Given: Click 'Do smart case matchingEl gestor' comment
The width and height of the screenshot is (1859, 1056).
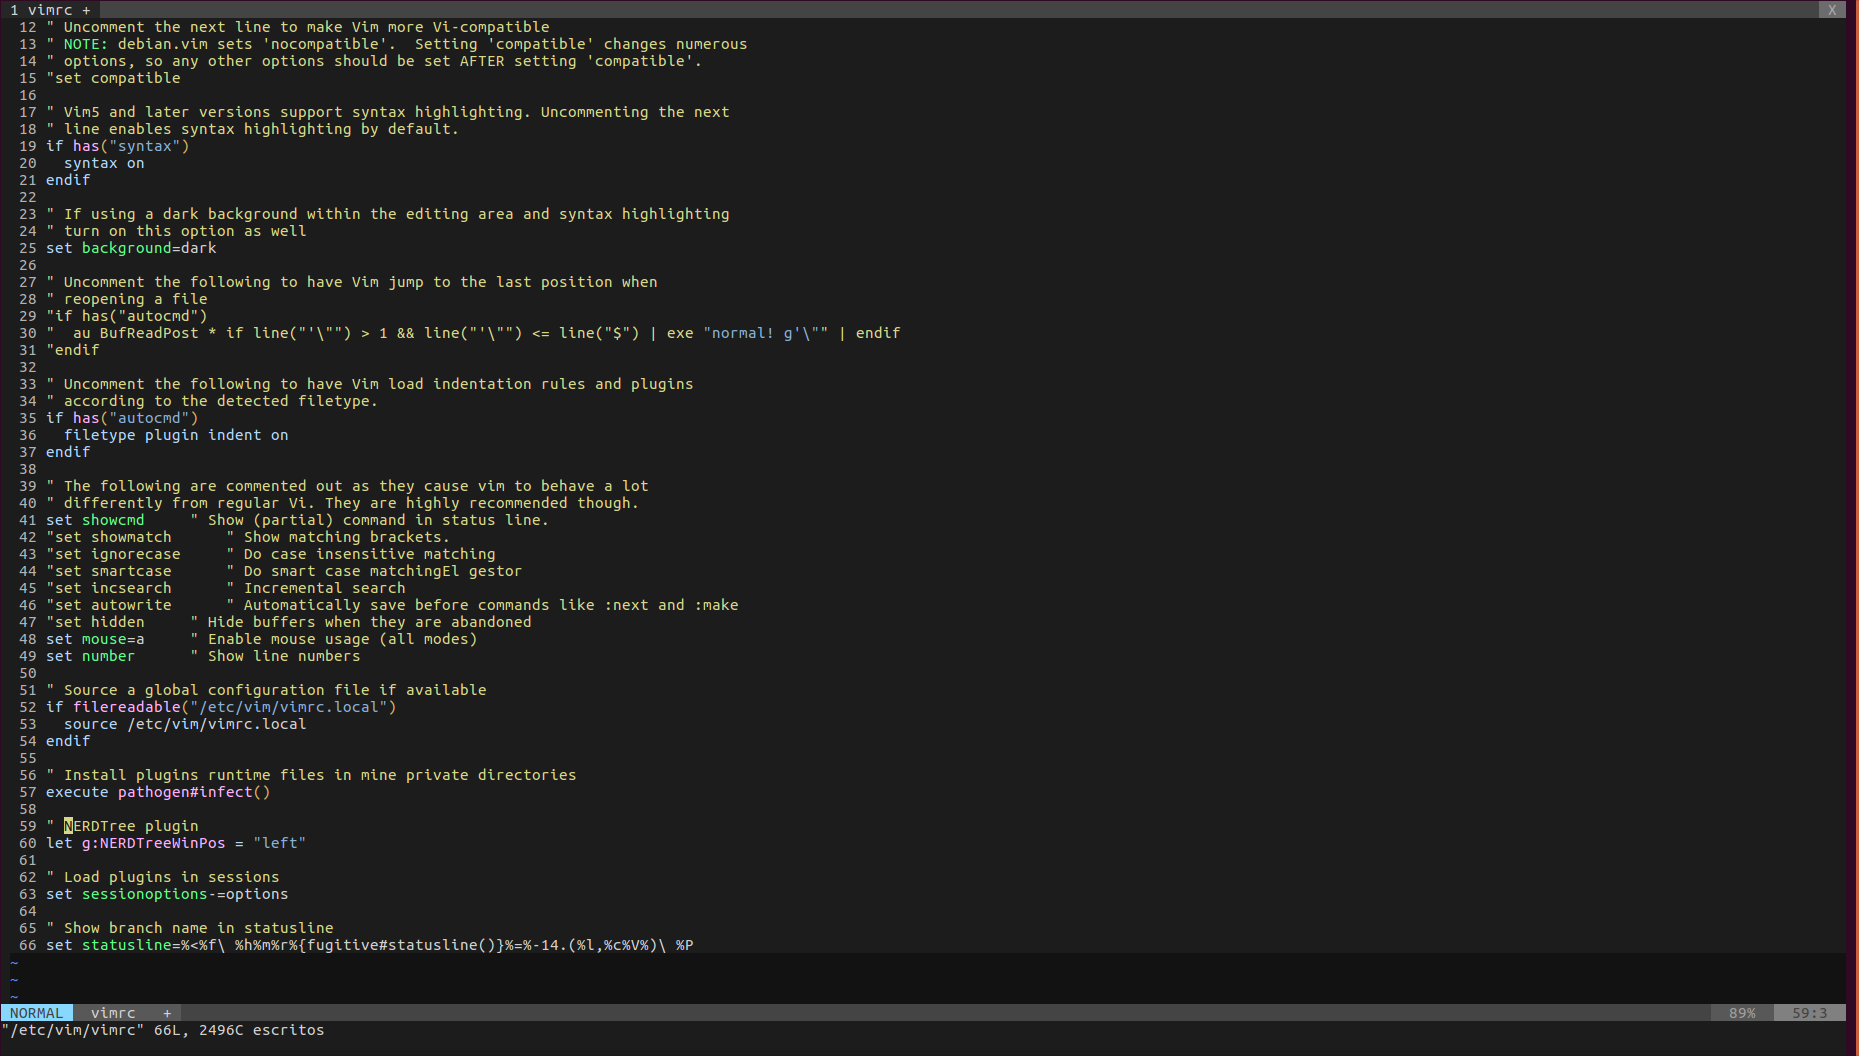Looking at the screenshot, I should coord(383,571).
